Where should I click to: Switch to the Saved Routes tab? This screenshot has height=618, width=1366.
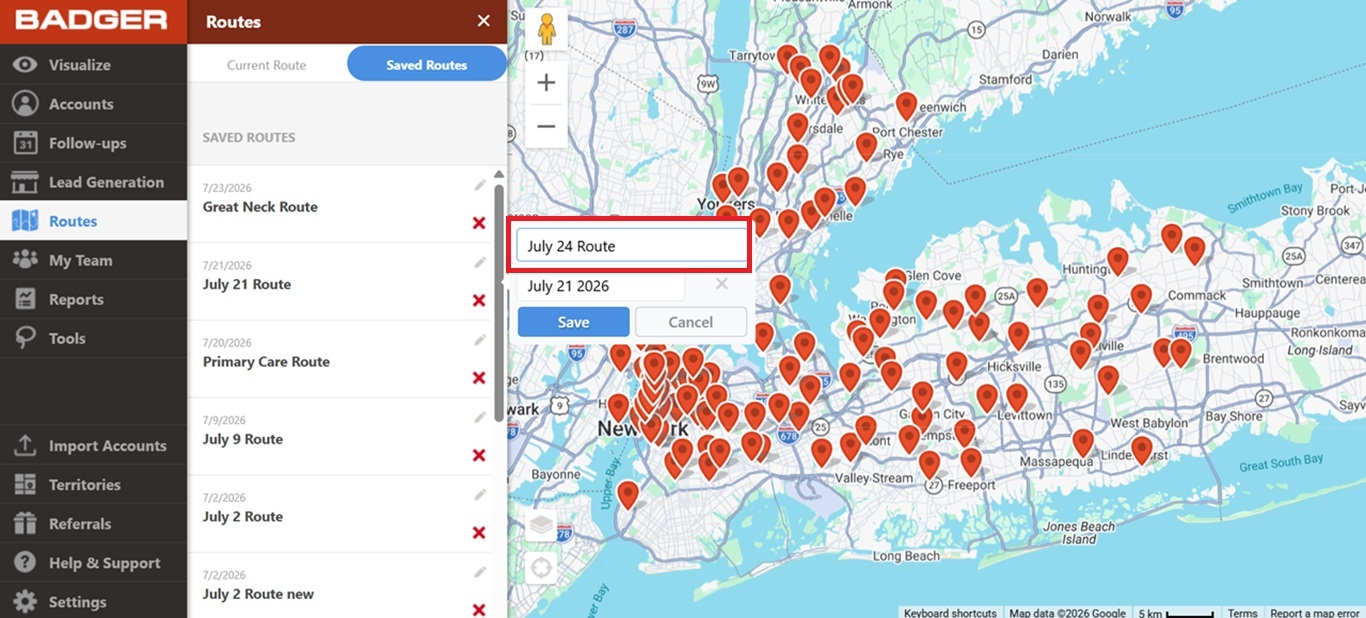tap(427, 65)
